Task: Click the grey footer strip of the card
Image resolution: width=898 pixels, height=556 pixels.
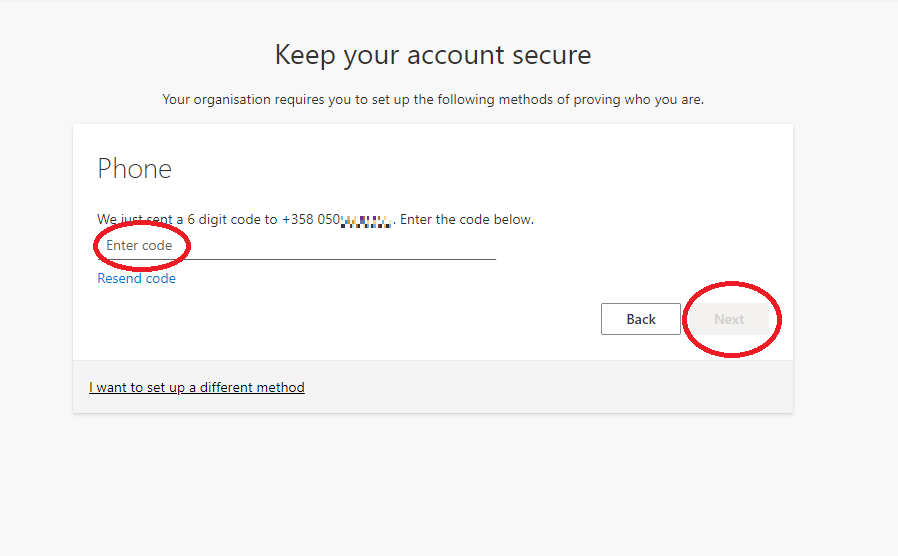Action: 550,387
